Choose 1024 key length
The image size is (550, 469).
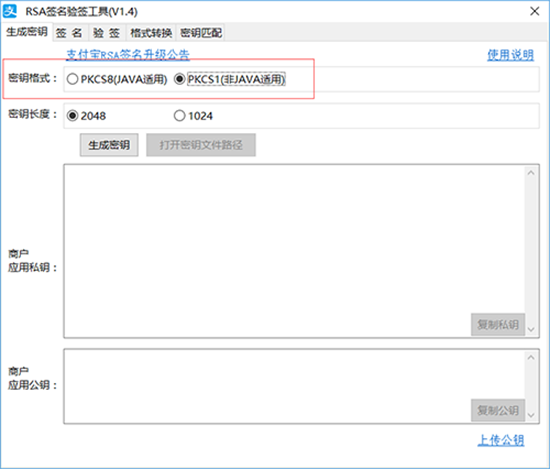(193, 116)
